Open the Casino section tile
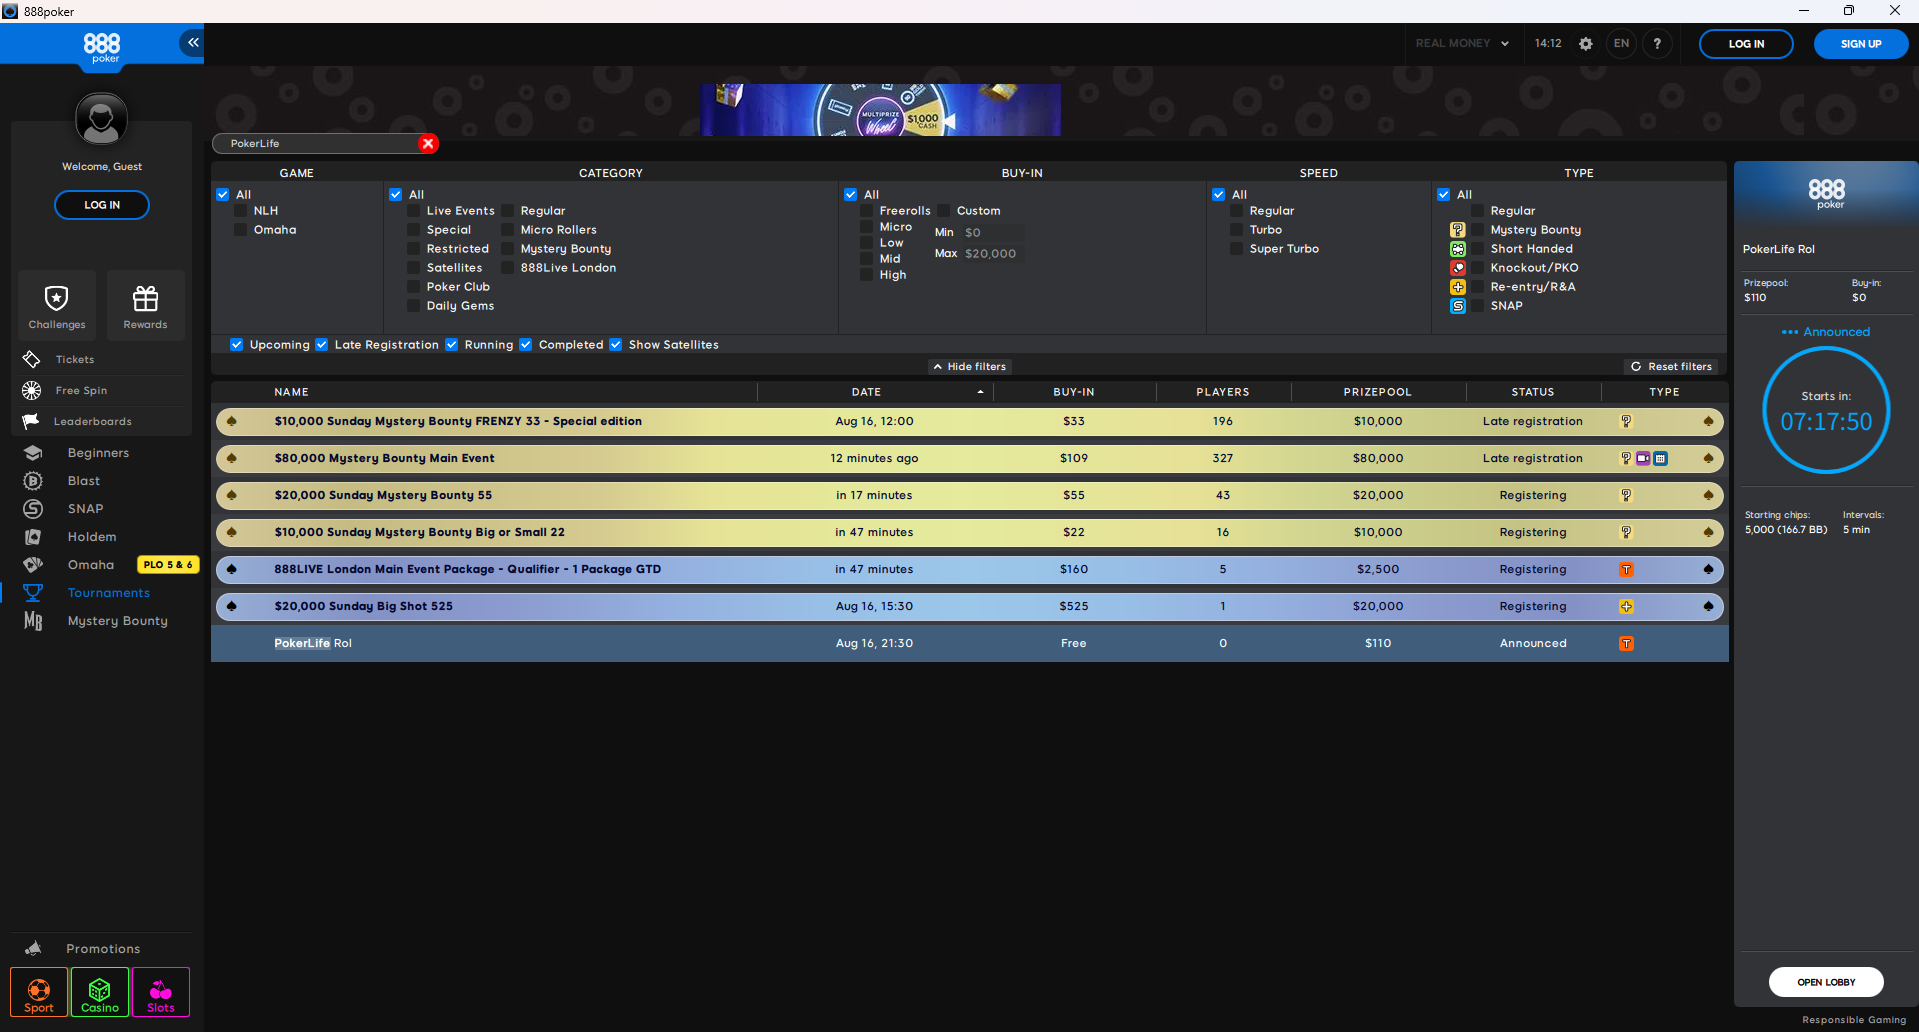 pyautogui.click(x=100, y=992)
